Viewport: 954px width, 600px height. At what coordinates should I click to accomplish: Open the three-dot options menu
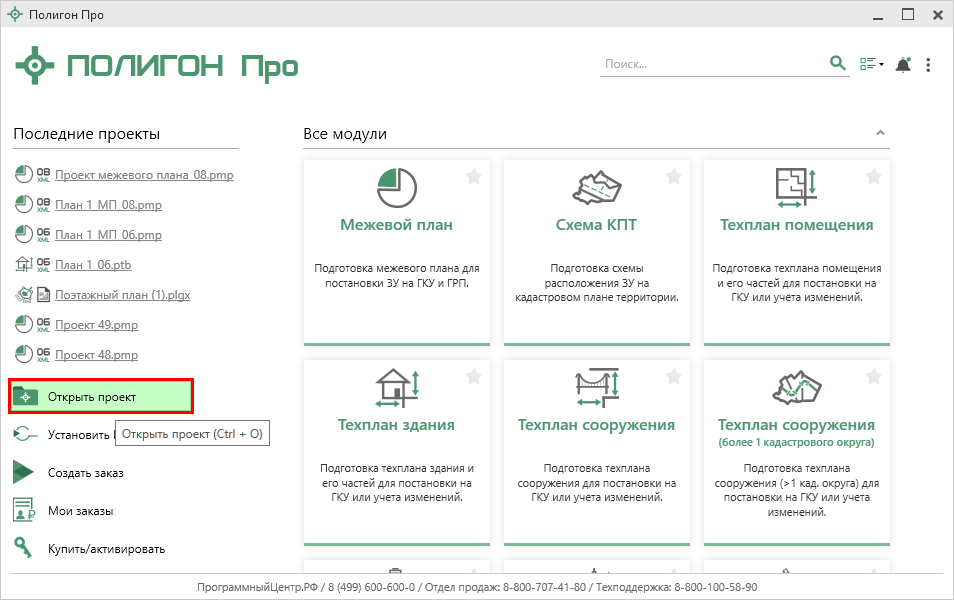point(928,65)
